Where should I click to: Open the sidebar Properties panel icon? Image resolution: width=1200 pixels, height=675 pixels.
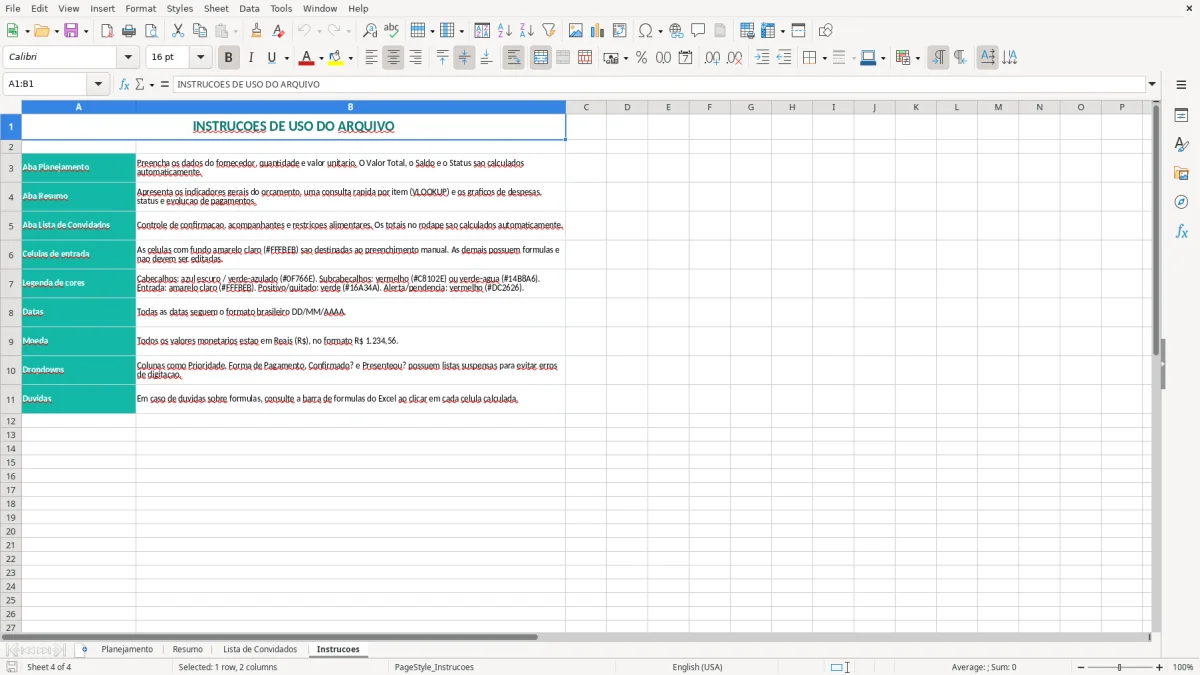click(x=1181, y=115)
